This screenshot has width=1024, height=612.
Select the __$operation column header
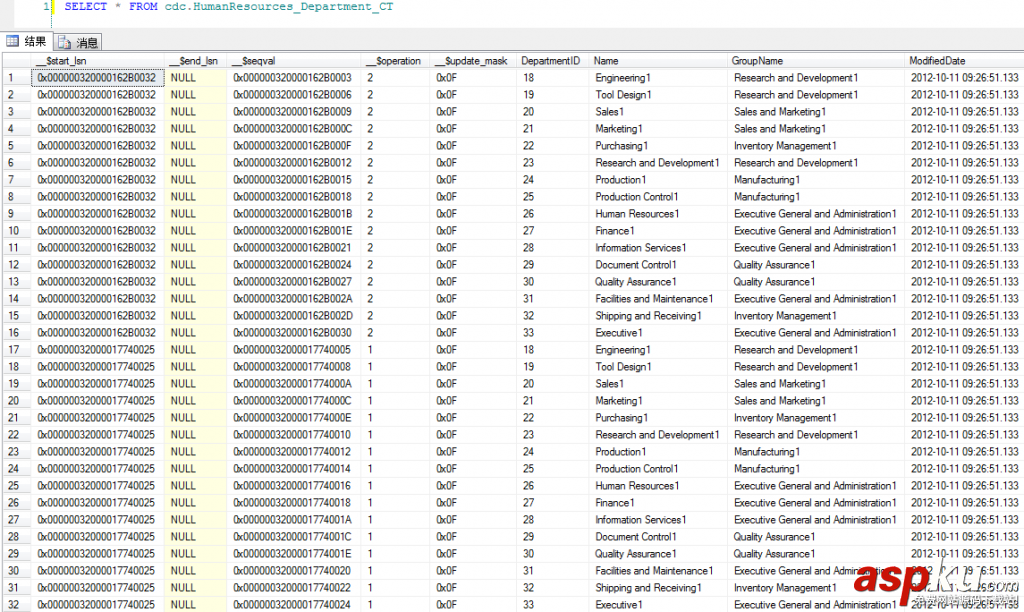pos(396,61)
